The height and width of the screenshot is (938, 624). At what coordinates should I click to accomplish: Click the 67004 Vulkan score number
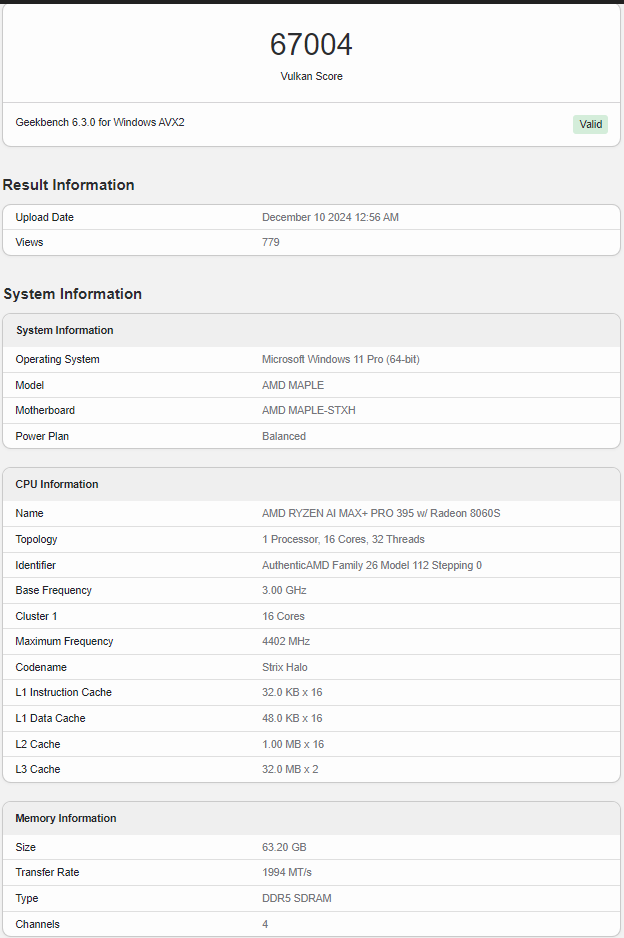(311, 45)
